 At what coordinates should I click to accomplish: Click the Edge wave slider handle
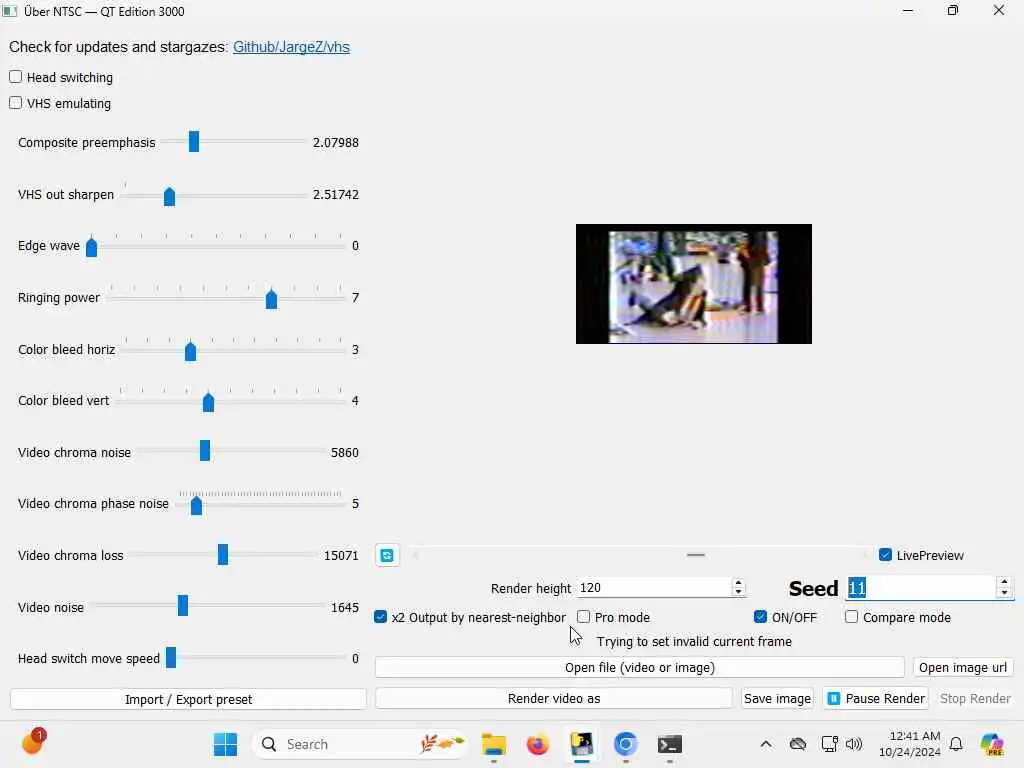(91, 247)
